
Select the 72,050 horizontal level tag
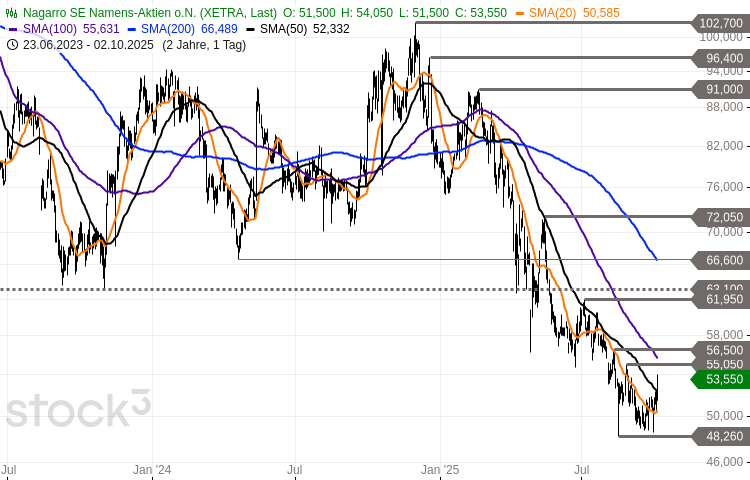coord(720,217)
